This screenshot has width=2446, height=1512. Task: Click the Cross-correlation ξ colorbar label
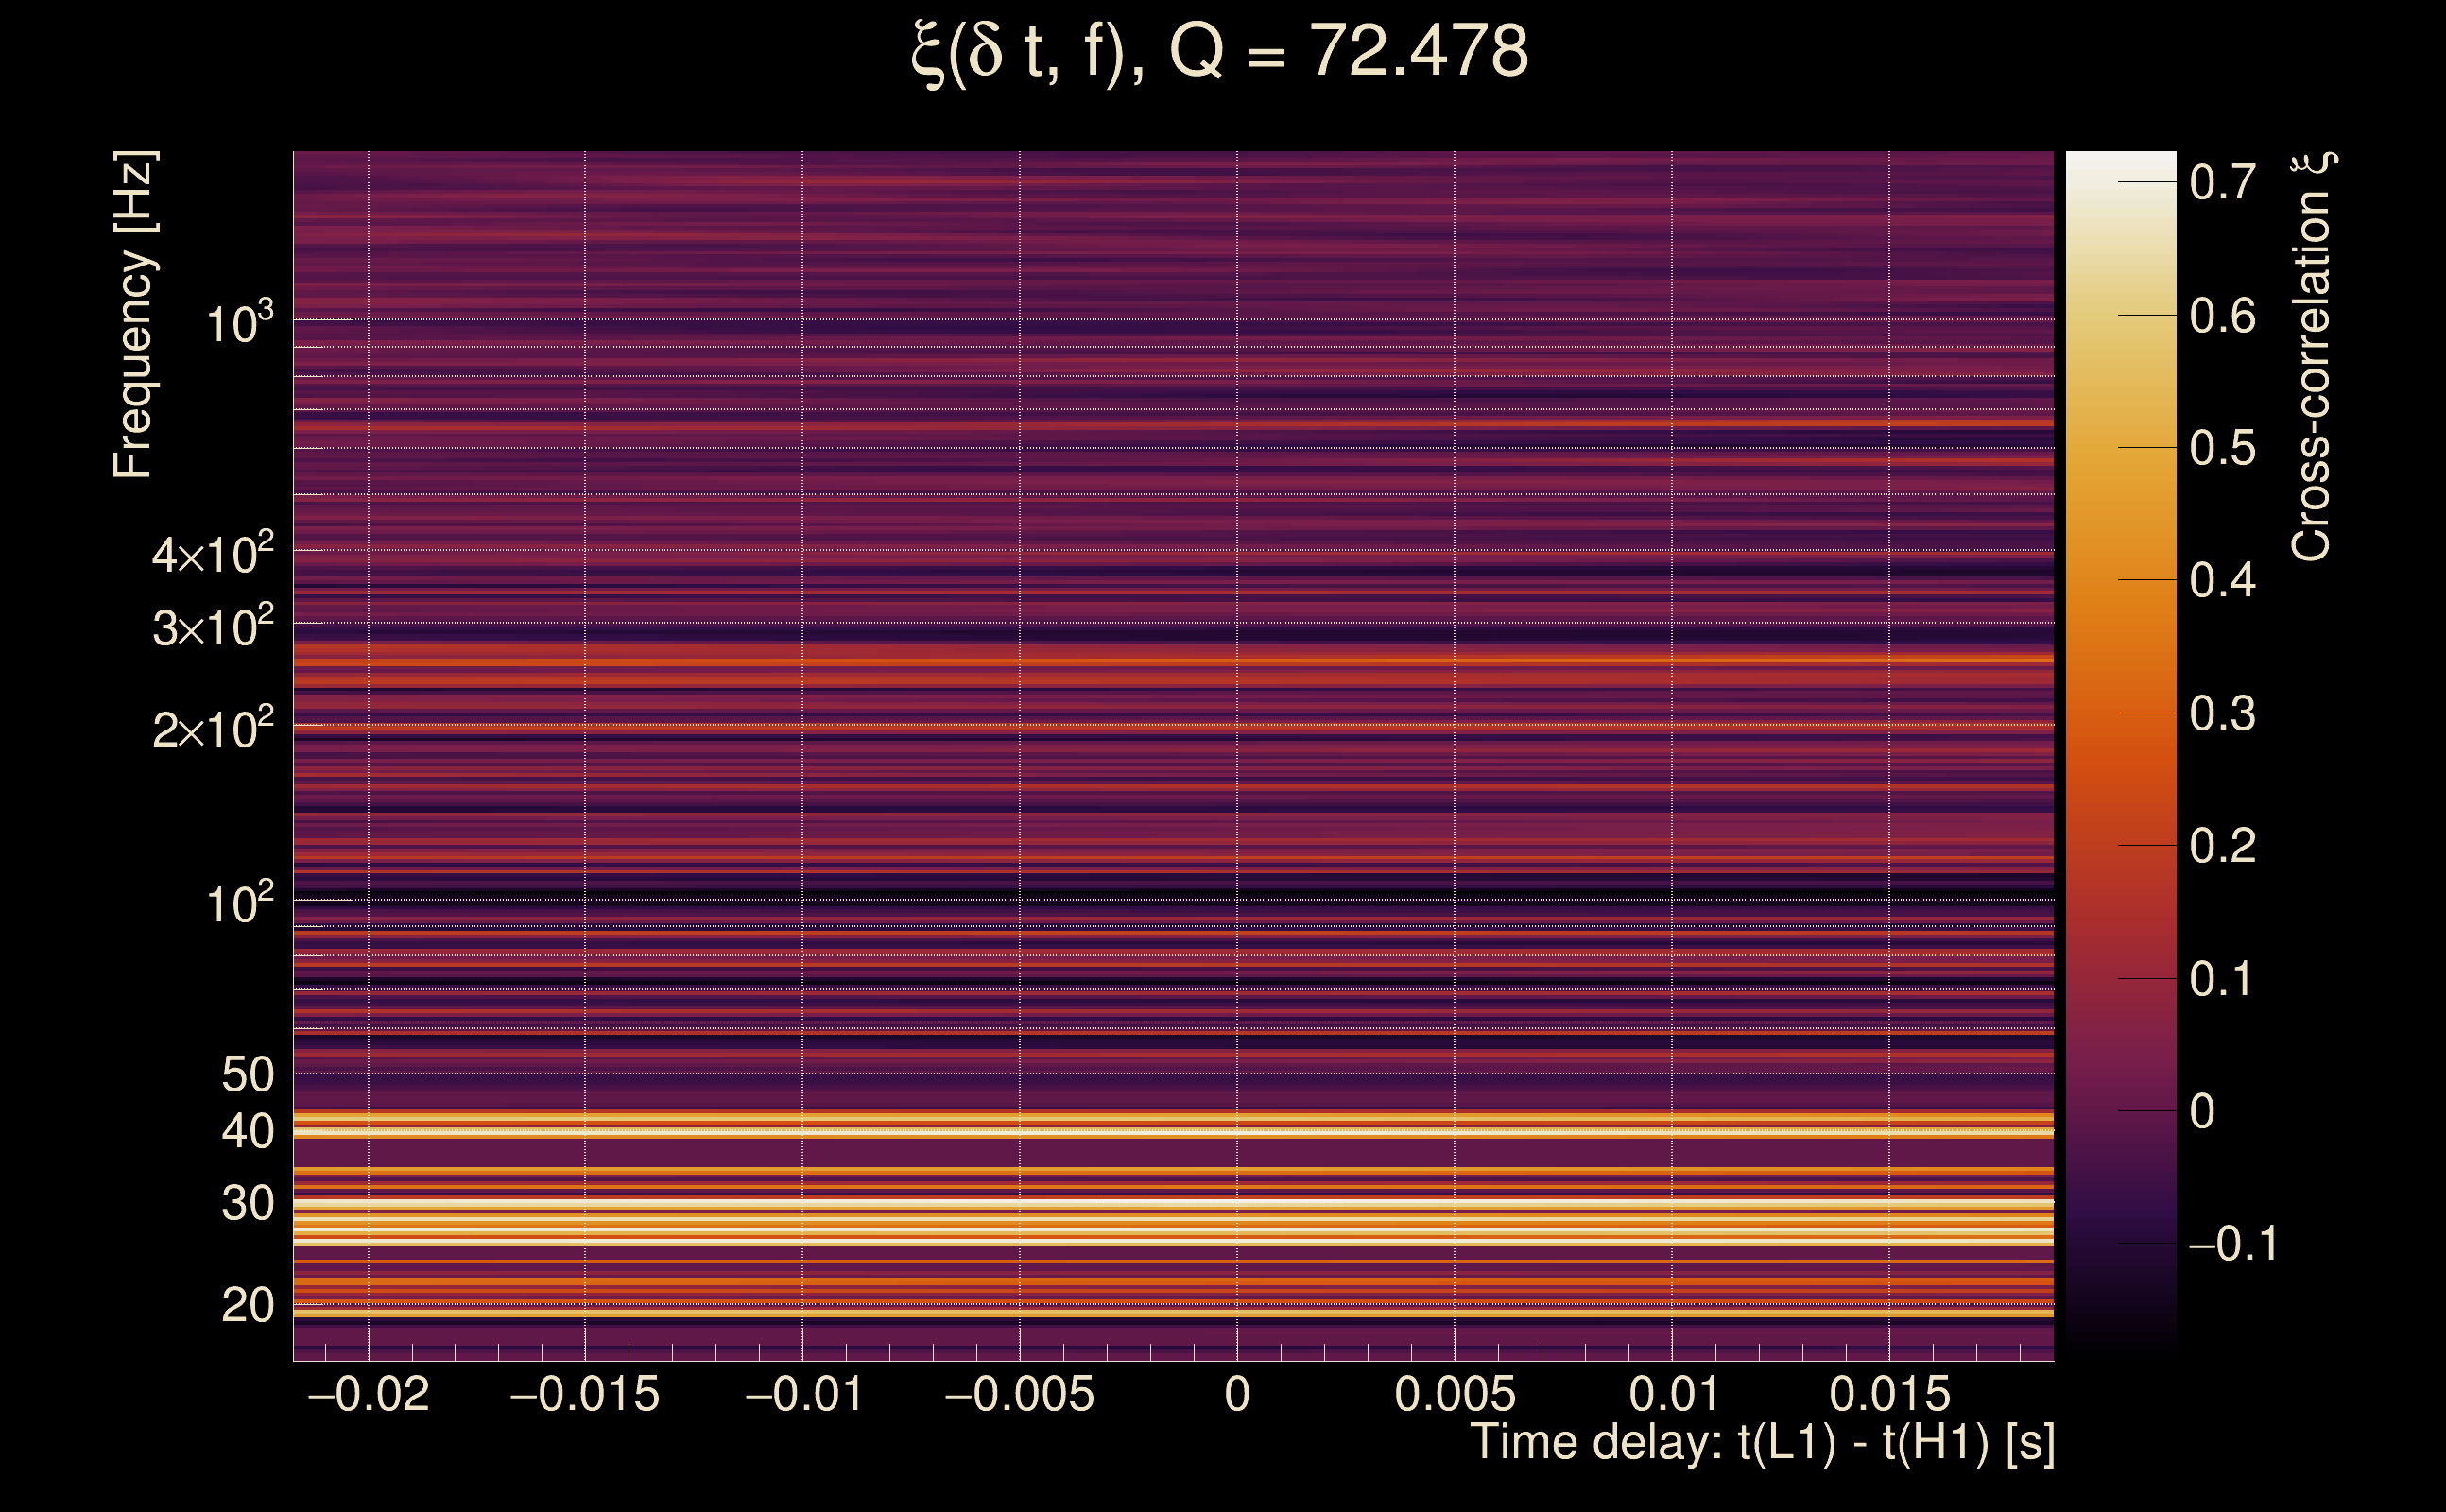2312,357
